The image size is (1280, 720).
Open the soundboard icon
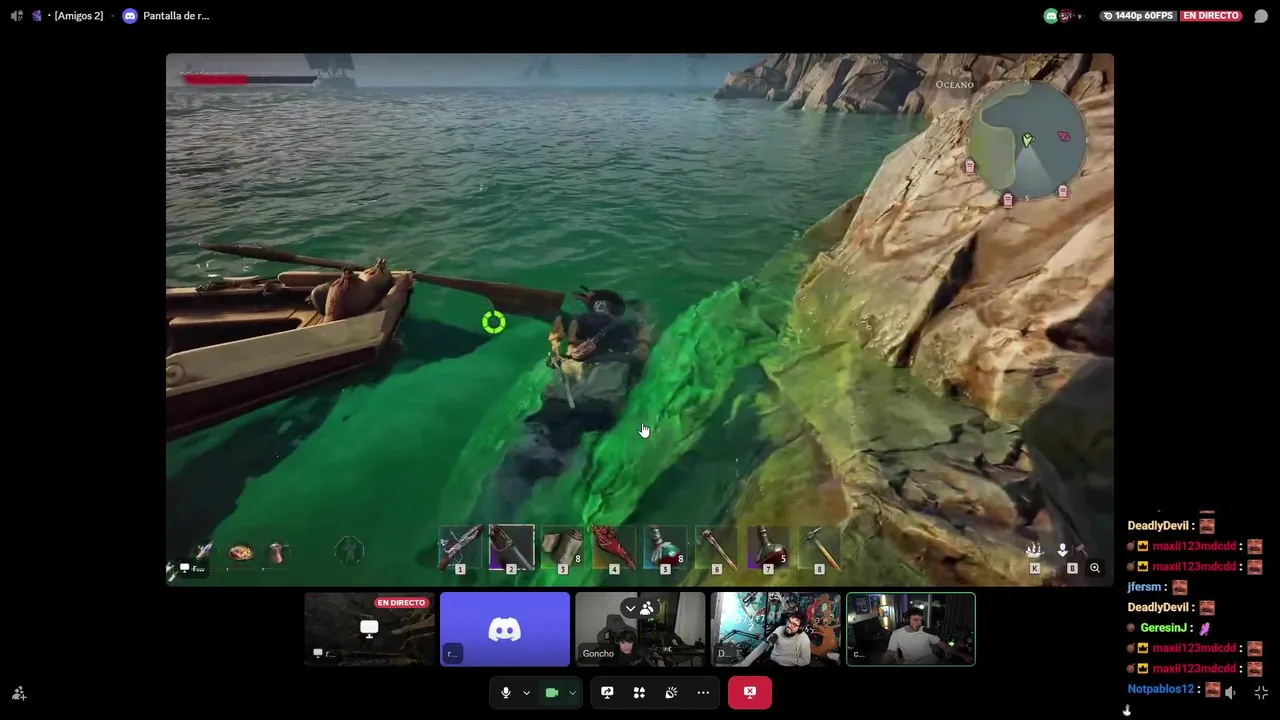(x=671, y=692)
